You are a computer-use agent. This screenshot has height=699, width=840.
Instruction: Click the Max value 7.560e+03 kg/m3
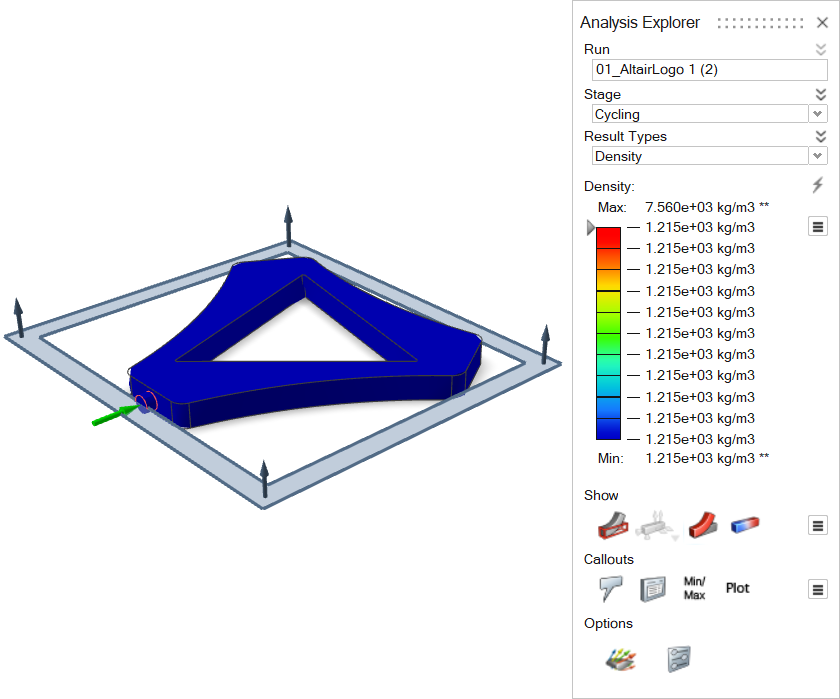coord(700,207)
